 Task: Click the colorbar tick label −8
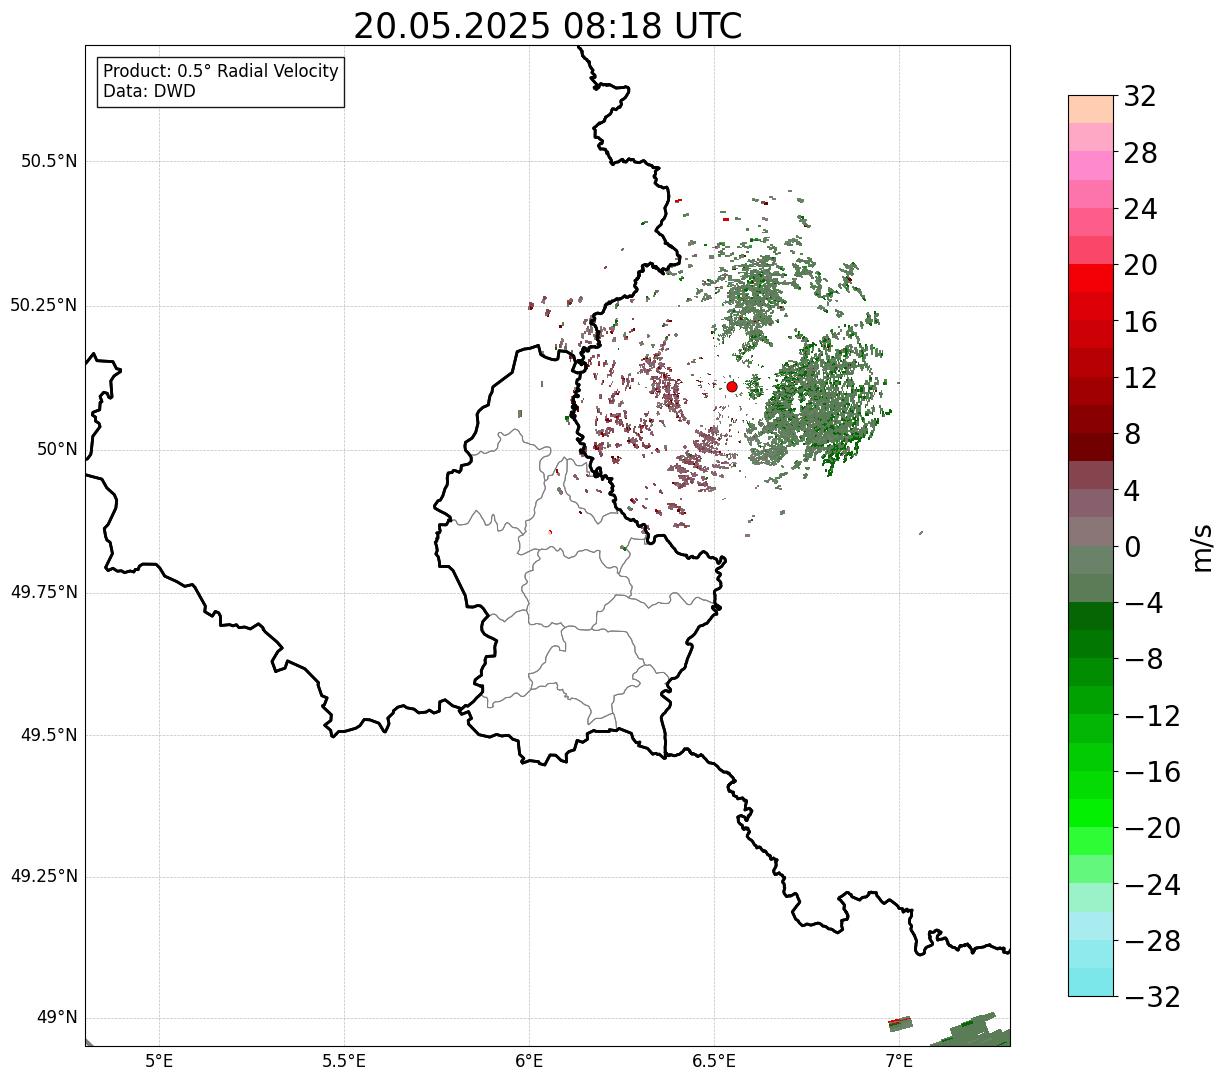tap(1144, 659)
